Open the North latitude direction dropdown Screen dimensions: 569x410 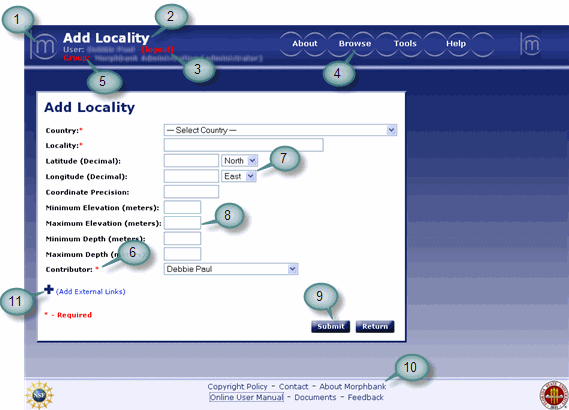coord(239,160)
